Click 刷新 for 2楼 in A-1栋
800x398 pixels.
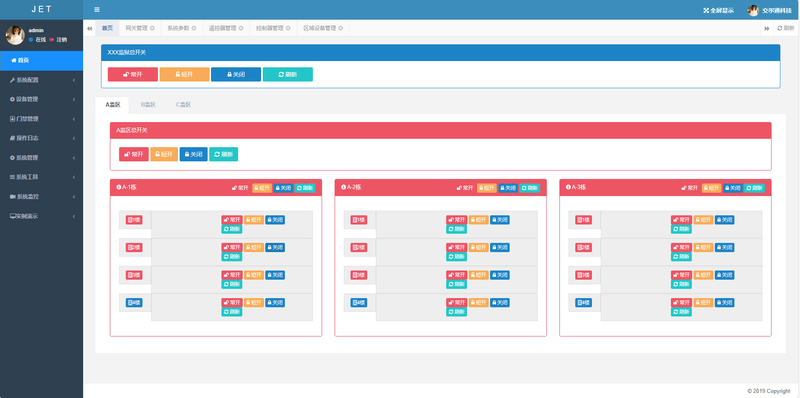click(232, 257)
